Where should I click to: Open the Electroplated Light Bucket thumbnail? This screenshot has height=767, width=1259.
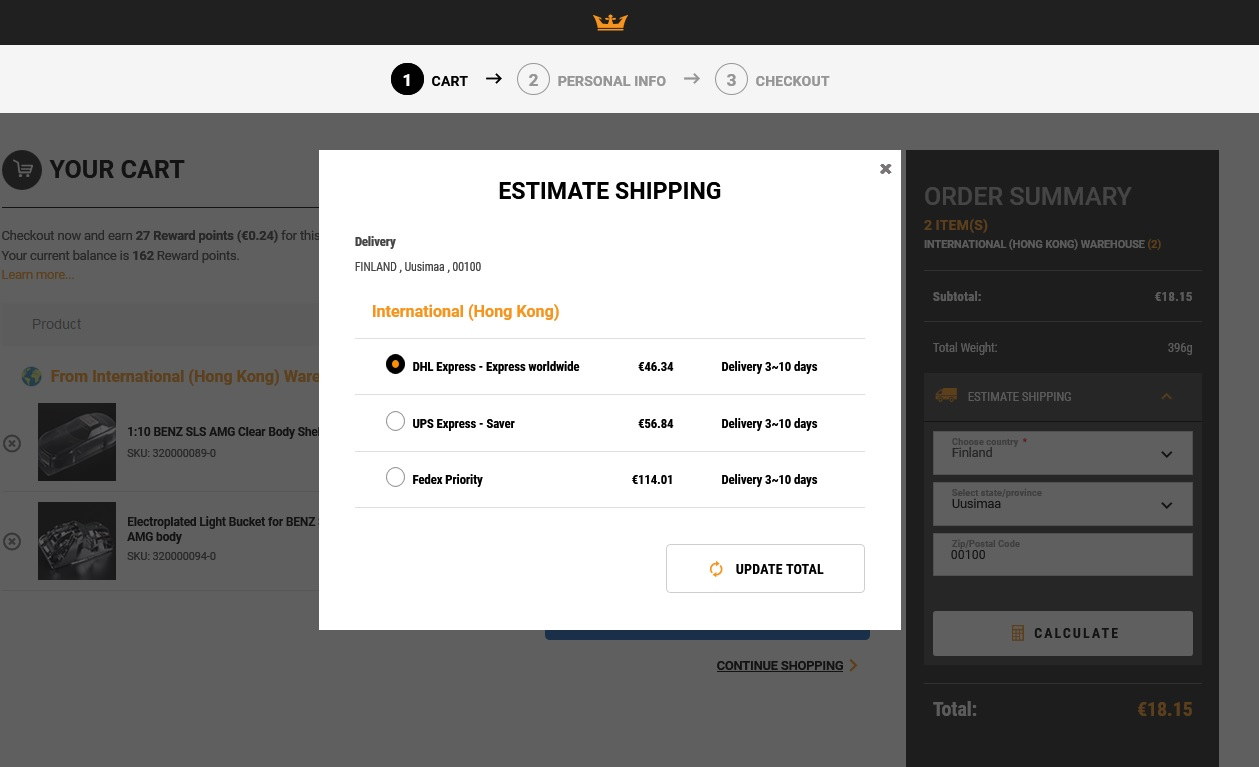[77, 541]
